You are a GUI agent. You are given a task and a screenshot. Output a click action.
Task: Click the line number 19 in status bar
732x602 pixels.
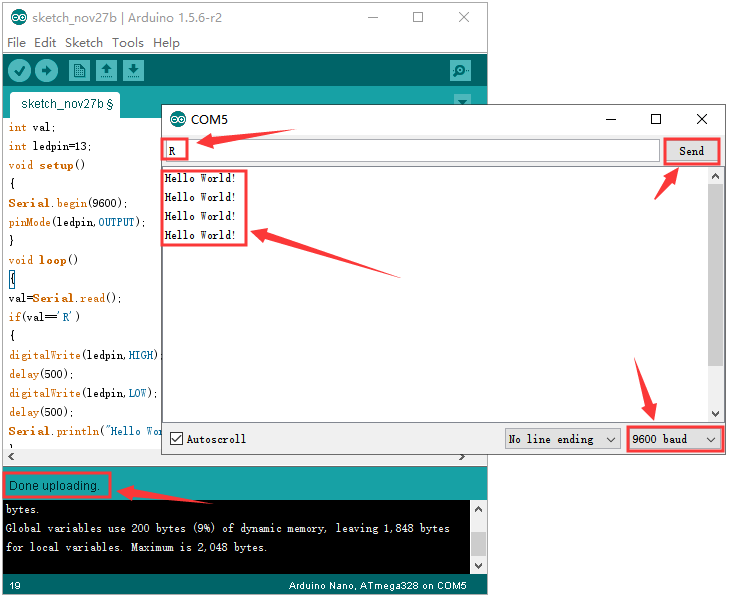click(x=14, y=586)
